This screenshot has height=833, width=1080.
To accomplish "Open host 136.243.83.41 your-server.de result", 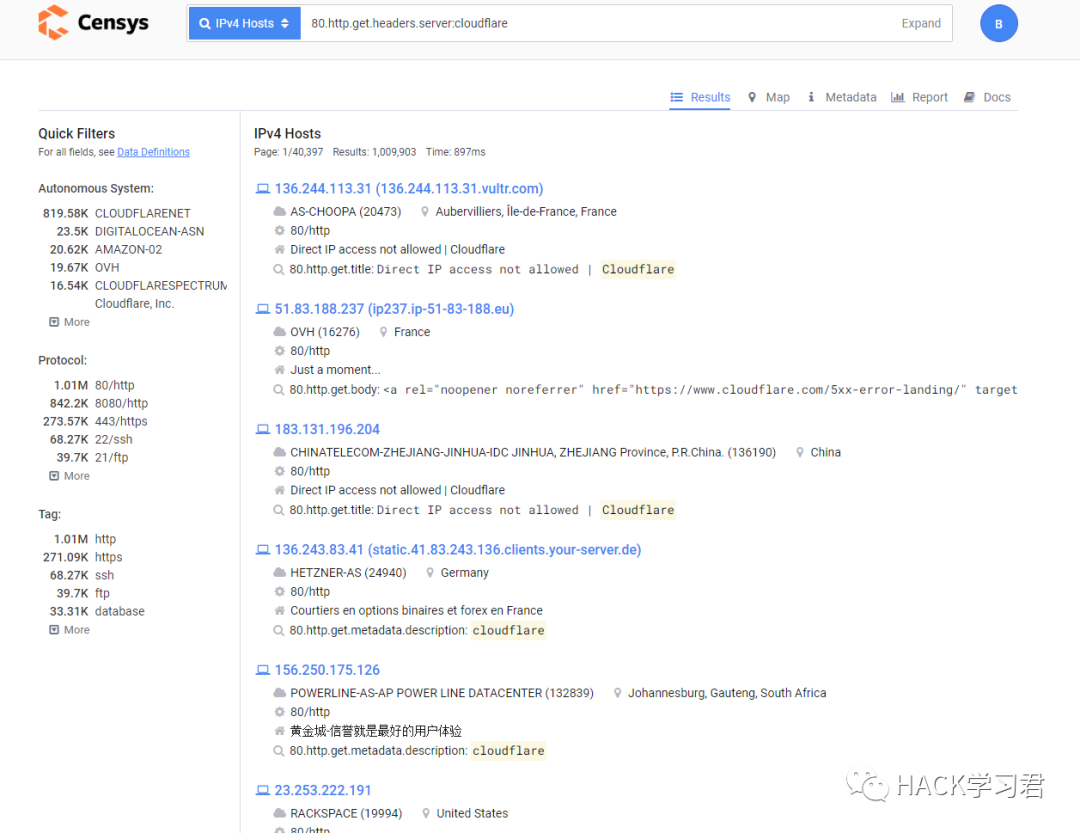I will (457, 550).
